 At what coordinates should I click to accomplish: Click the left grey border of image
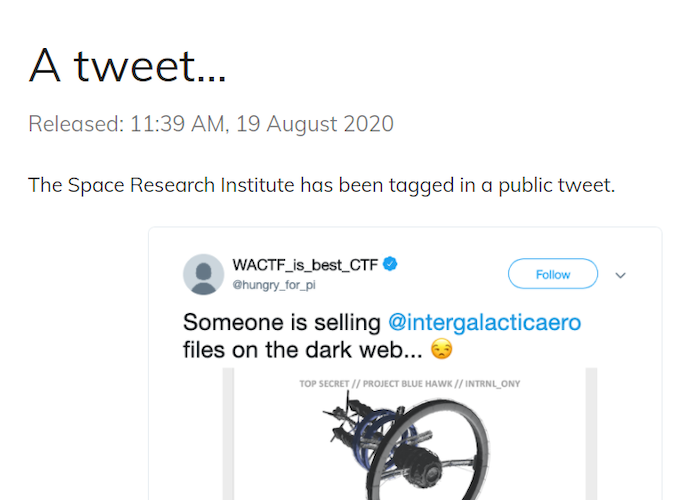(228, 434)
